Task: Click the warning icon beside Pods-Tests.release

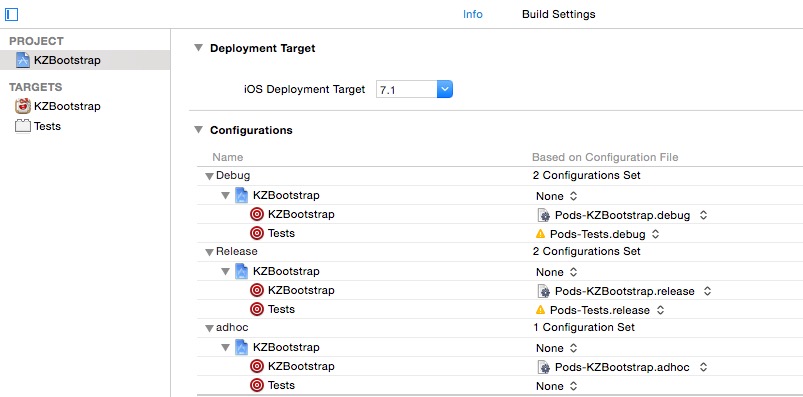Action: coord(540,310)
